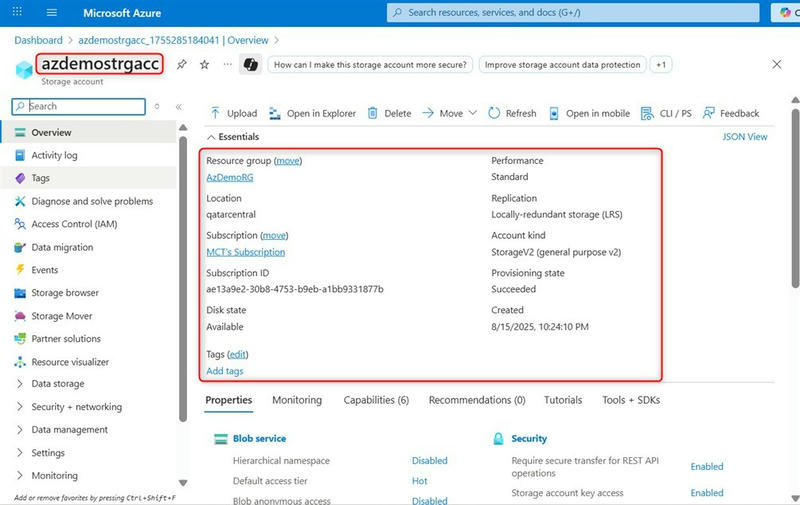Pin azdemostrgacc to dashboard
Viewport: 800px width, 505px height.
181,65
